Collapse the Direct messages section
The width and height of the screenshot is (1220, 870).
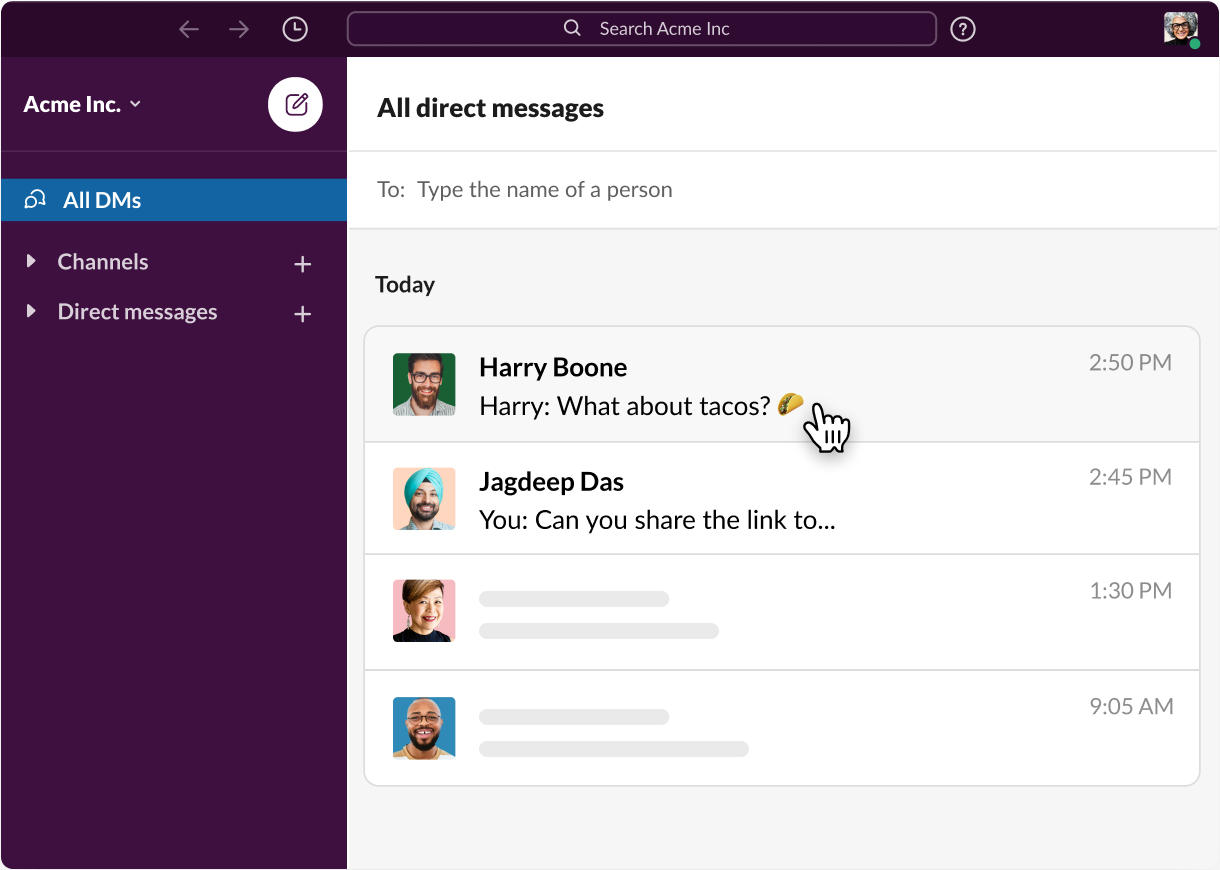pos(30,312)
